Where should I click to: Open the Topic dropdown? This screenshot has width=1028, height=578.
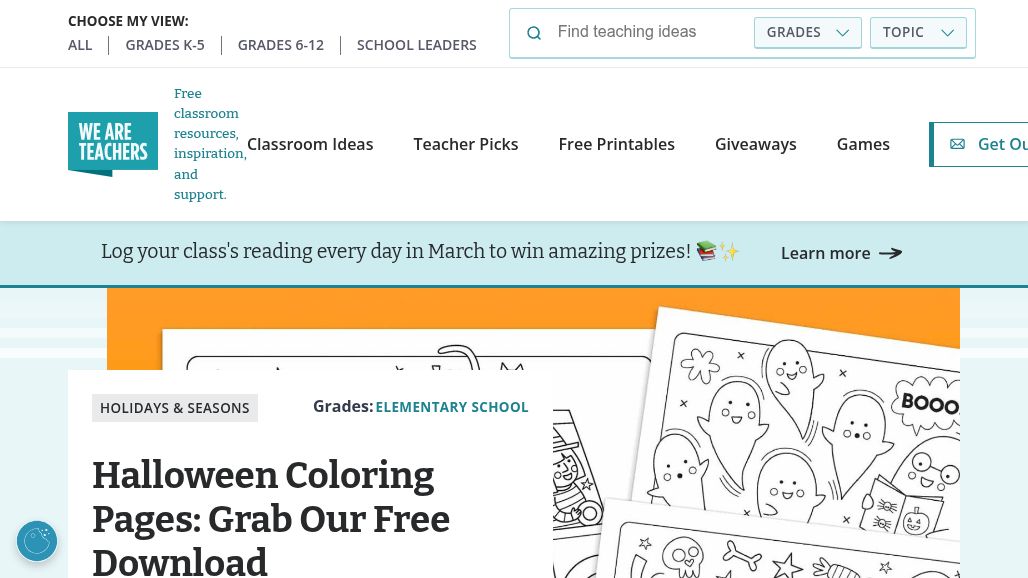point(918,32)
